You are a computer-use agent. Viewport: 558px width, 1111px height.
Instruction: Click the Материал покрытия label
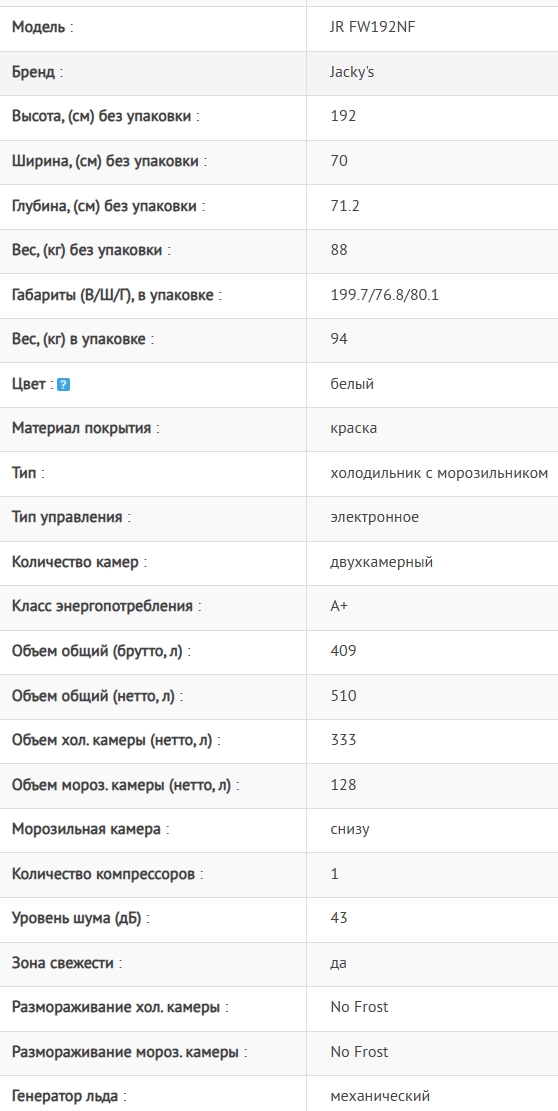click(86, 428)
